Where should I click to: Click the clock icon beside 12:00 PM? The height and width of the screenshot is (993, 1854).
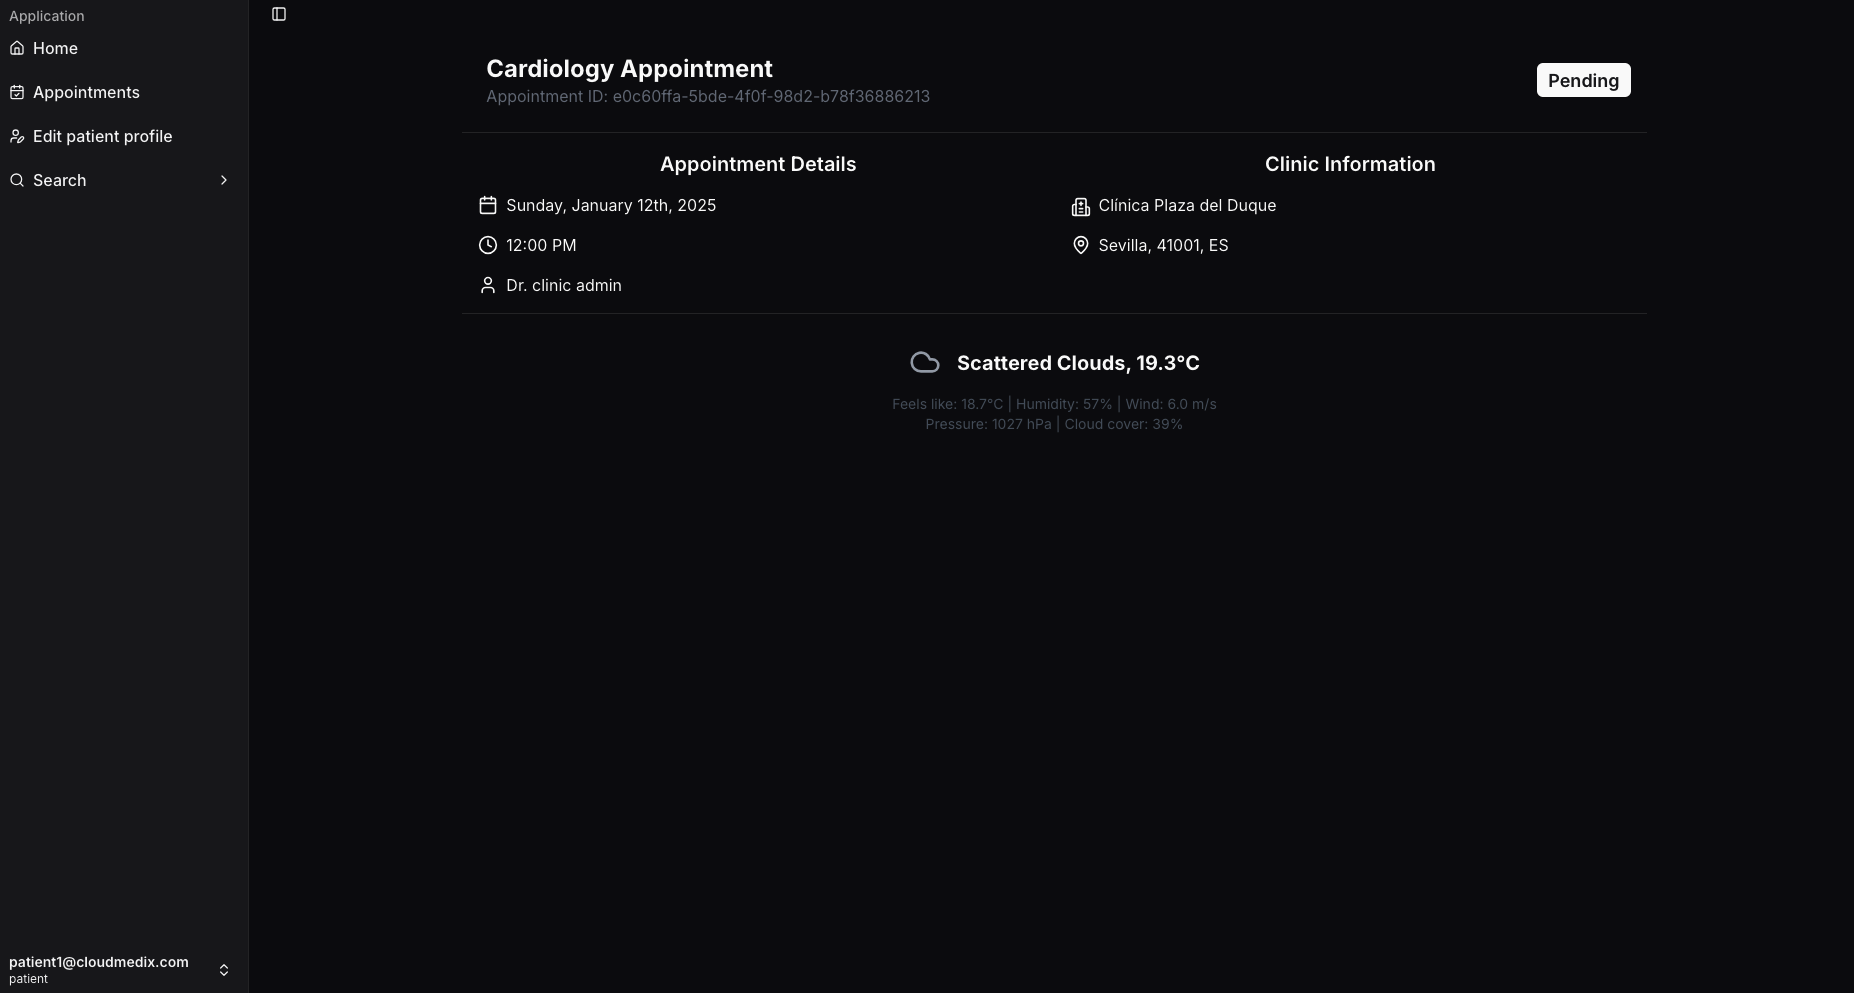point(488,245)
